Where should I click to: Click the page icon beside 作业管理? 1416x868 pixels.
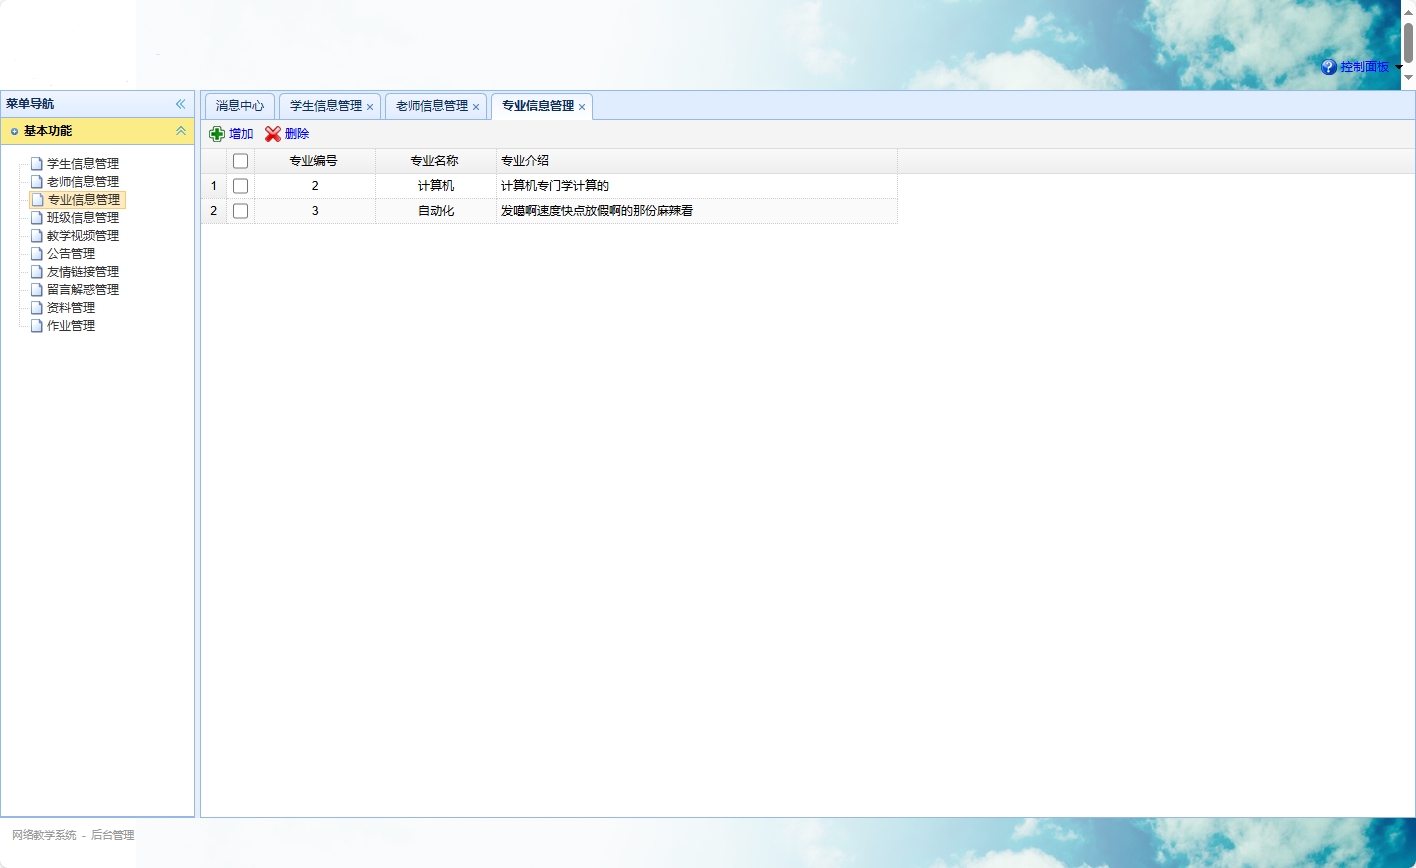pos(37,326)
